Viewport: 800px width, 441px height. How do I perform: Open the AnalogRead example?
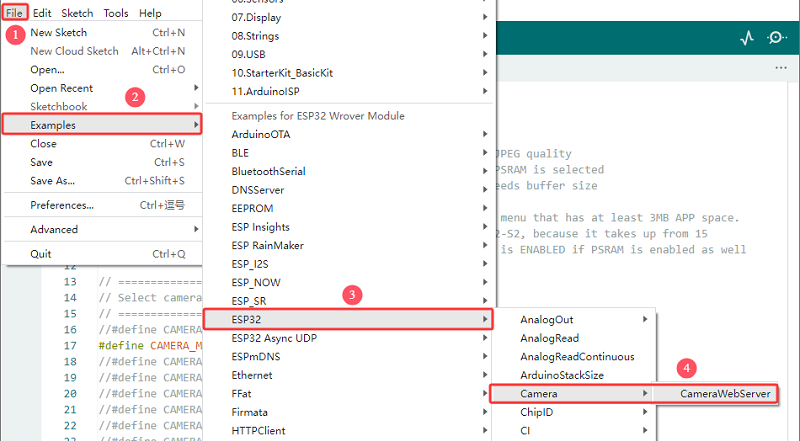tap(573, 338)
